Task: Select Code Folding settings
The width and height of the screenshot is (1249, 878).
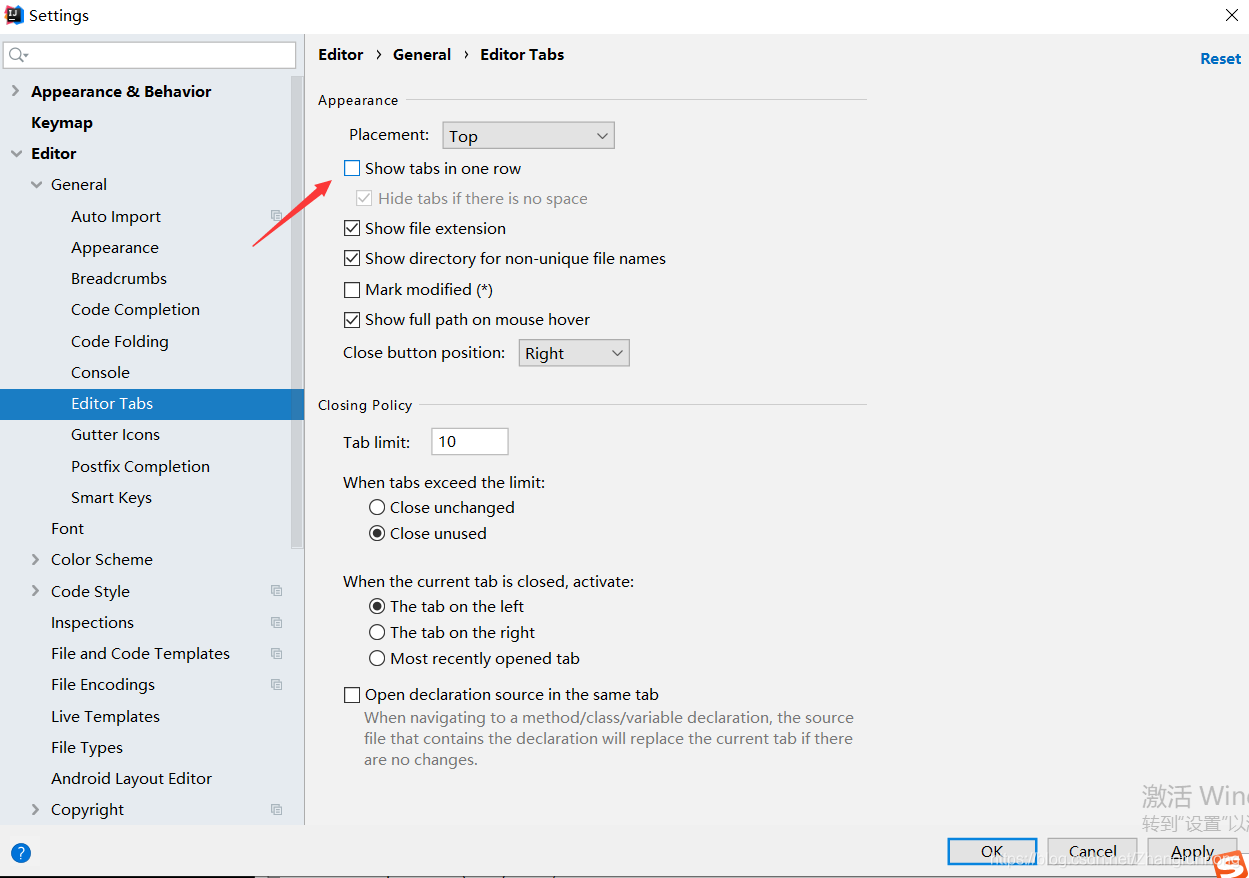Action: (x=120, y=341)
